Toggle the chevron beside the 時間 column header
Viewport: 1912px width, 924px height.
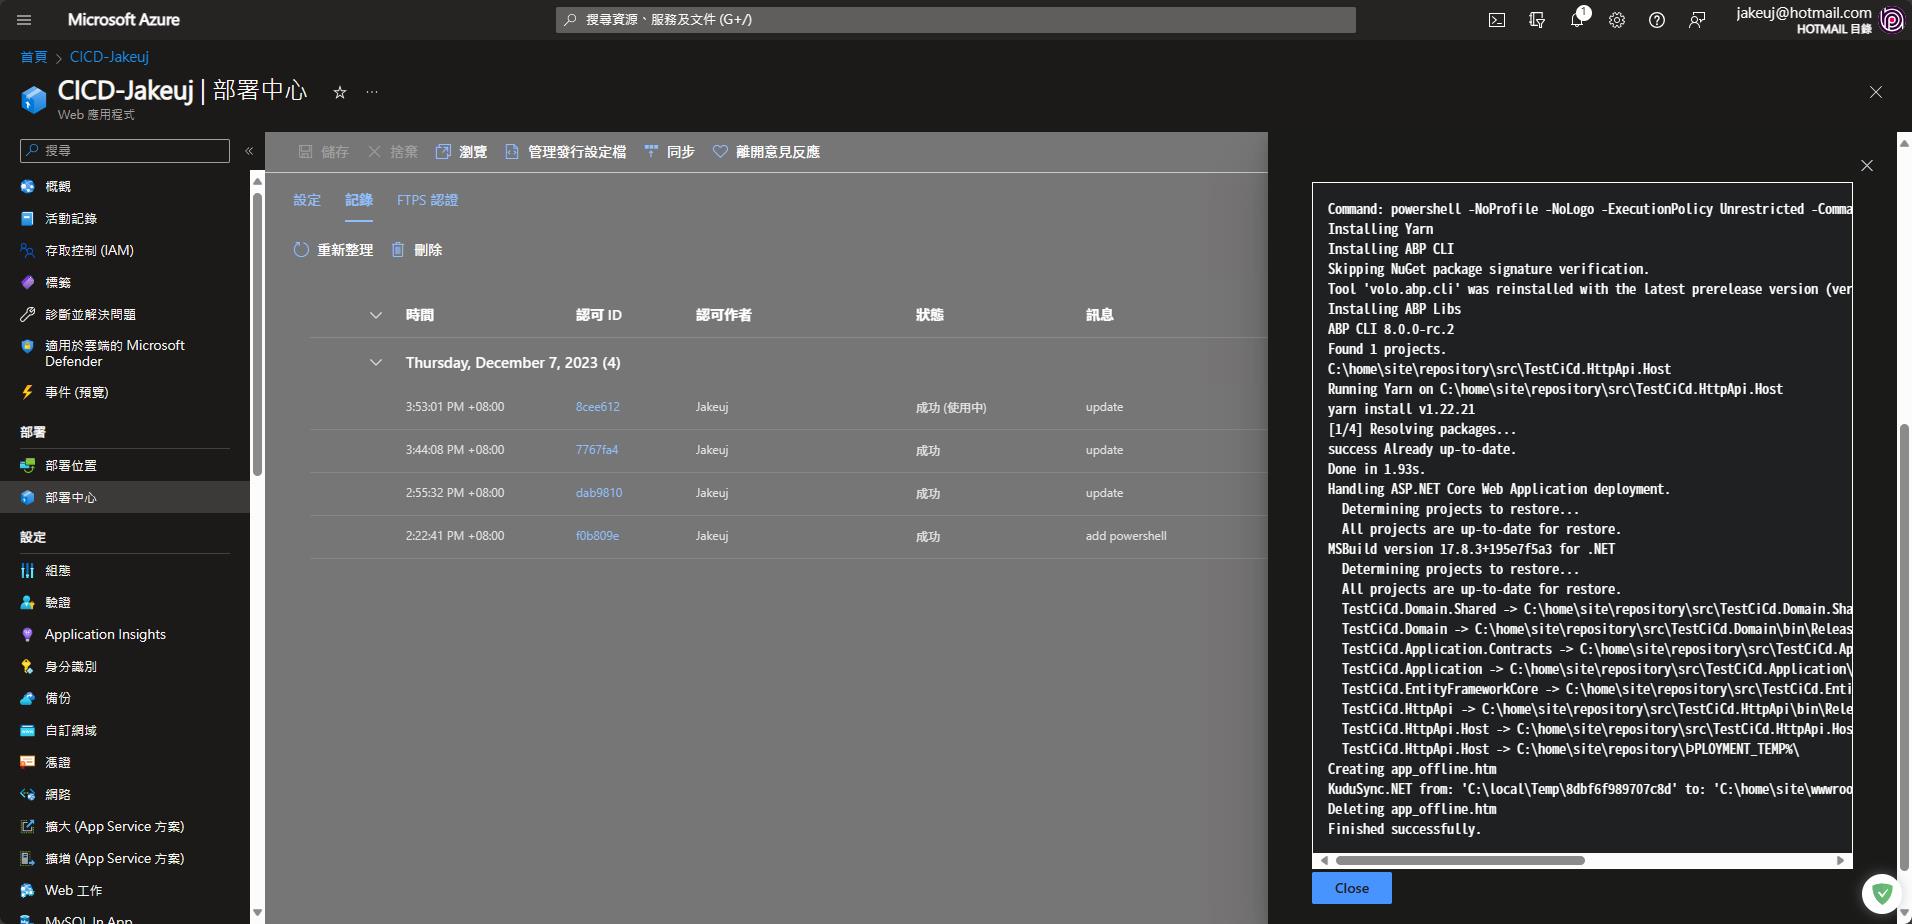pos(376,315)
